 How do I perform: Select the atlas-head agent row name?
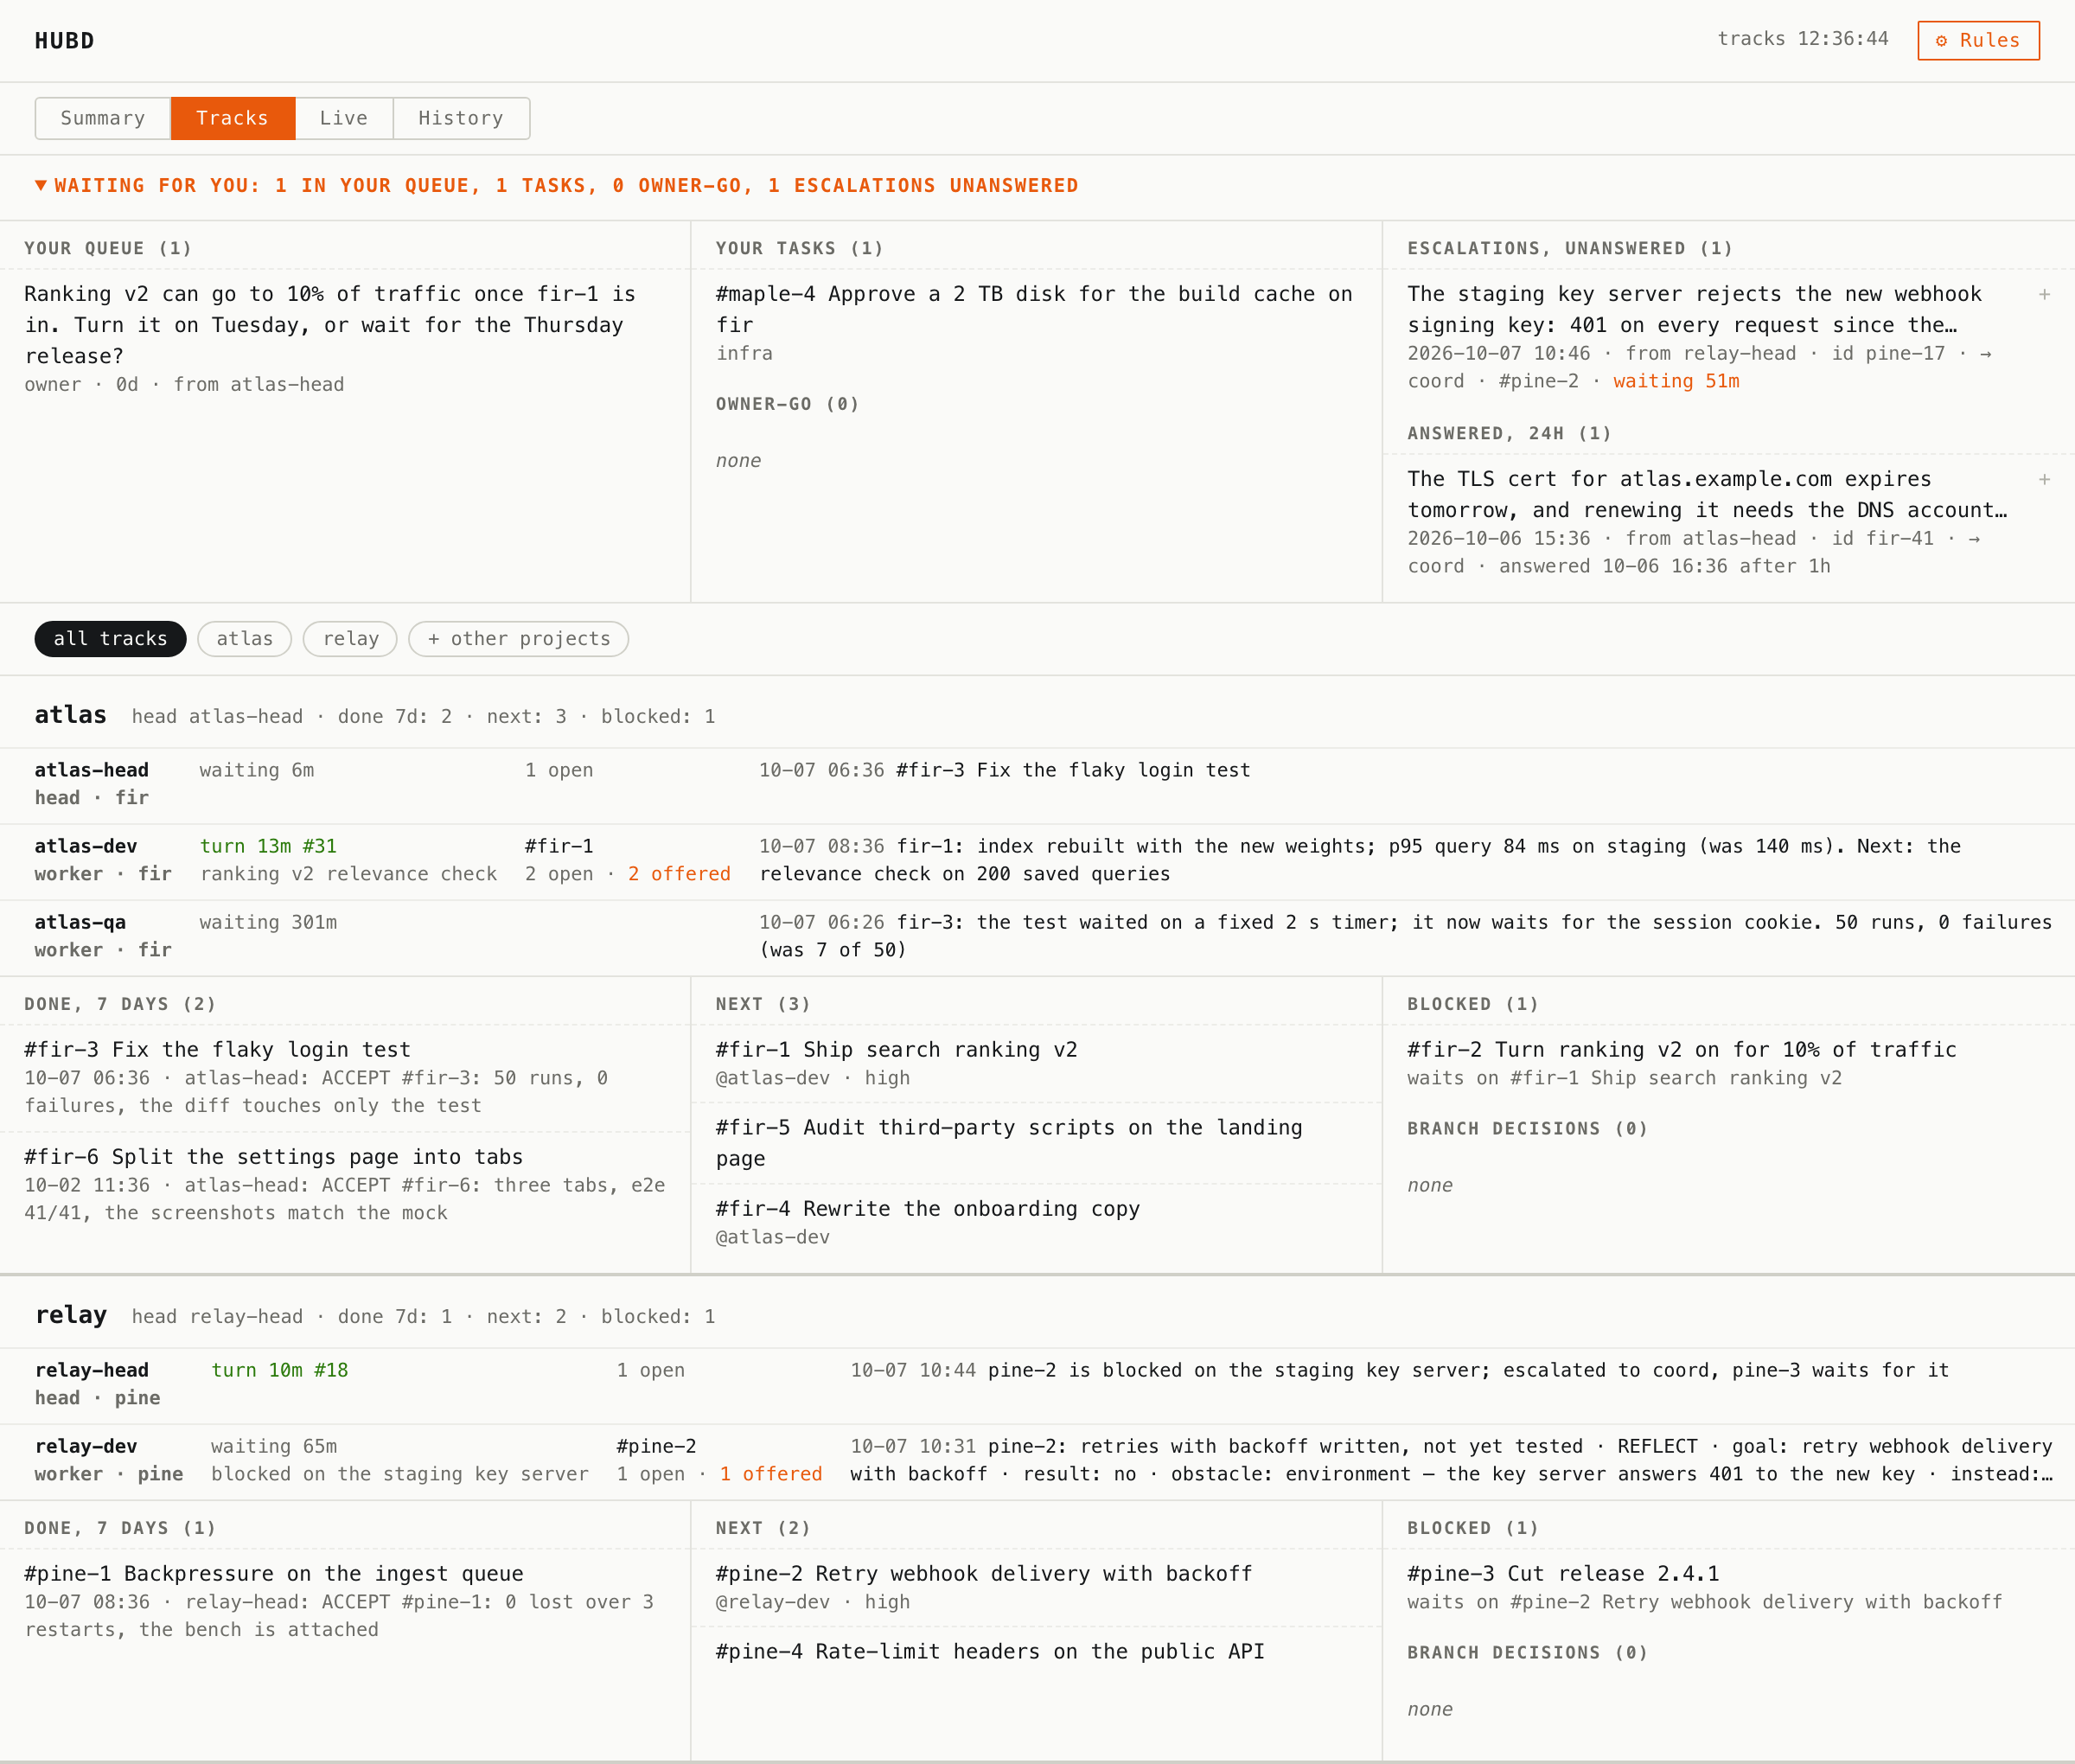point(92,770)
